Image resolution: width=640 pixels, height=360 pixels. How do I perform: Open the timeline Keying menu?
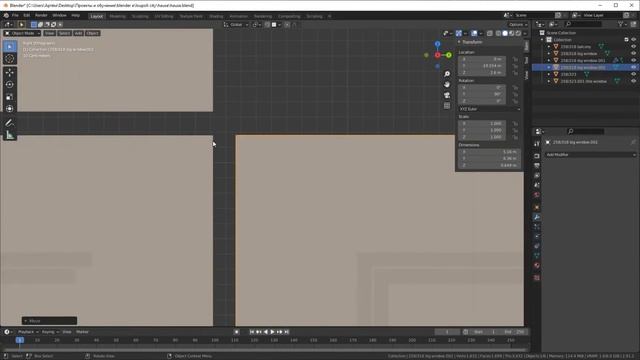tap(50, 332)
